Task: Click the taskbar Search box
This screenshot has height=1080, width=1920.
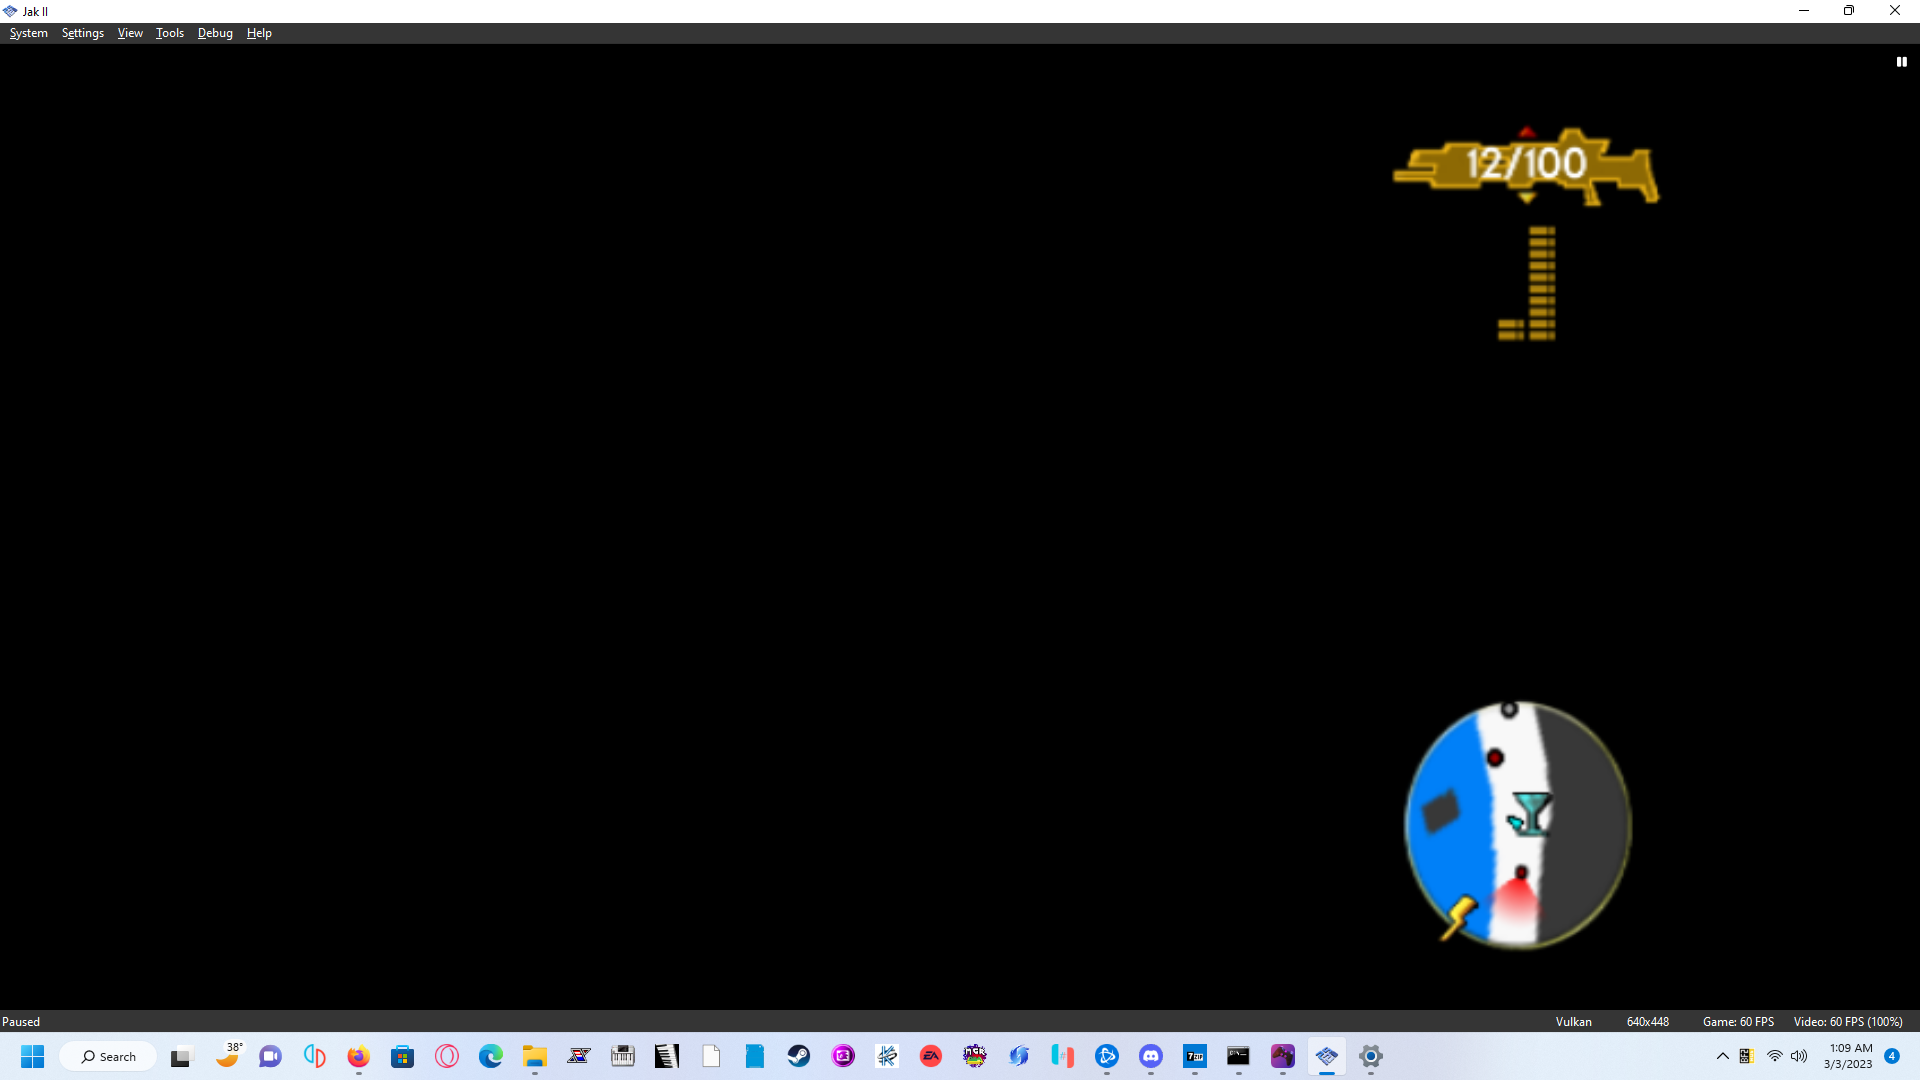Action: click(x=108, y=1056)
